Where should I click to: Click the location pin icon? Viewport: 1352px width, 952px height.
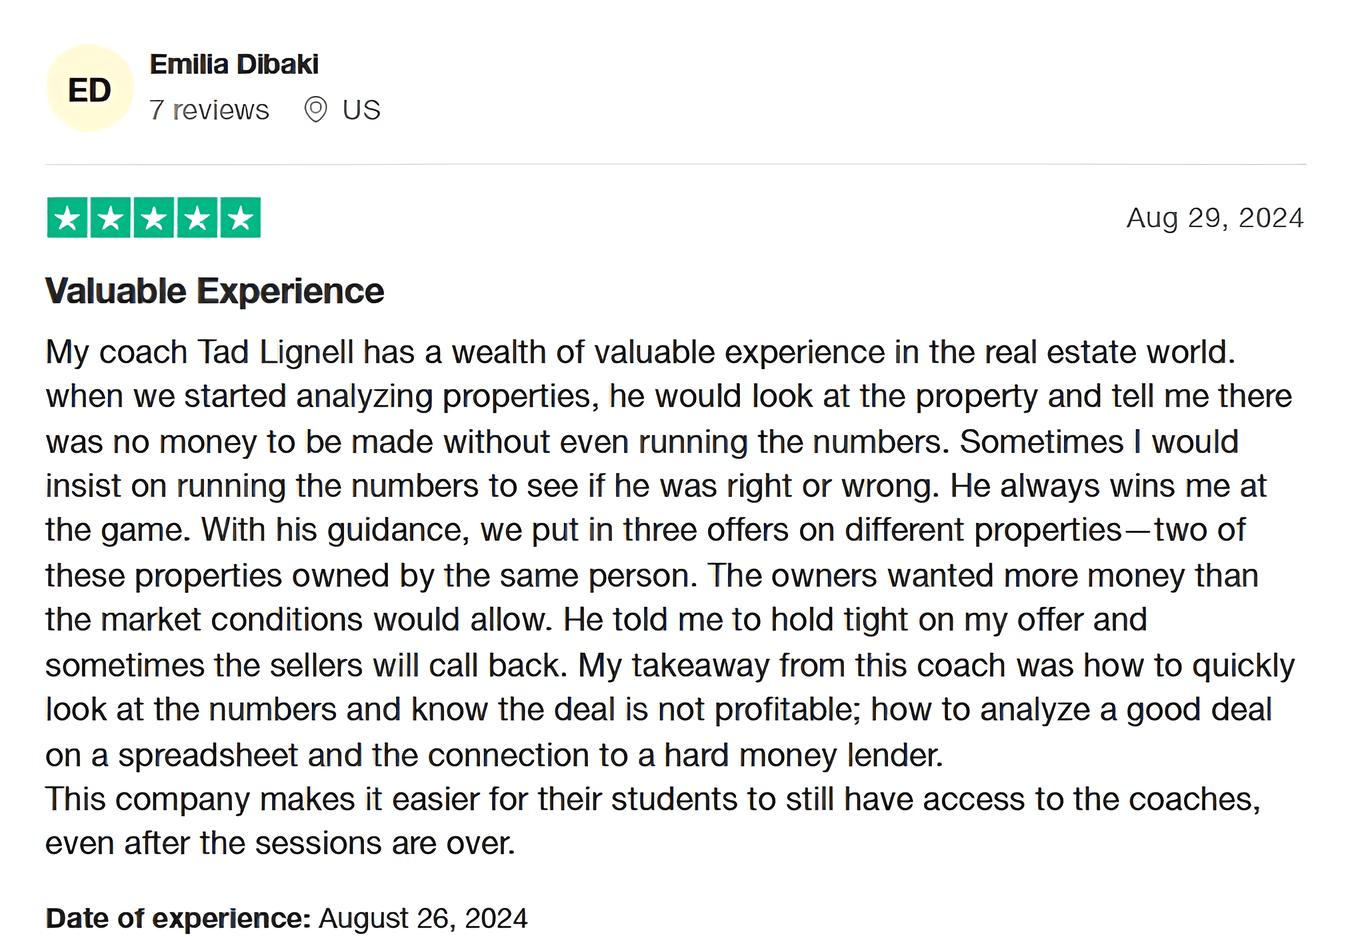(x=315, y=109)
